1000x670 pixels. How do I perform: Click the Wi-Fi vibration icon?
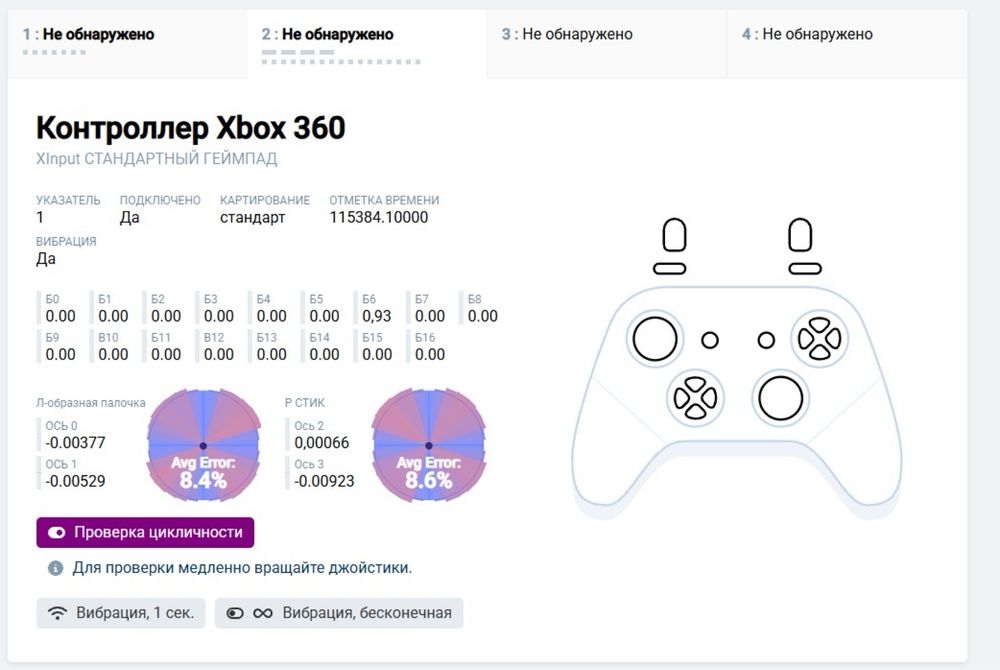pyautogui.click(x=57, y=613)
